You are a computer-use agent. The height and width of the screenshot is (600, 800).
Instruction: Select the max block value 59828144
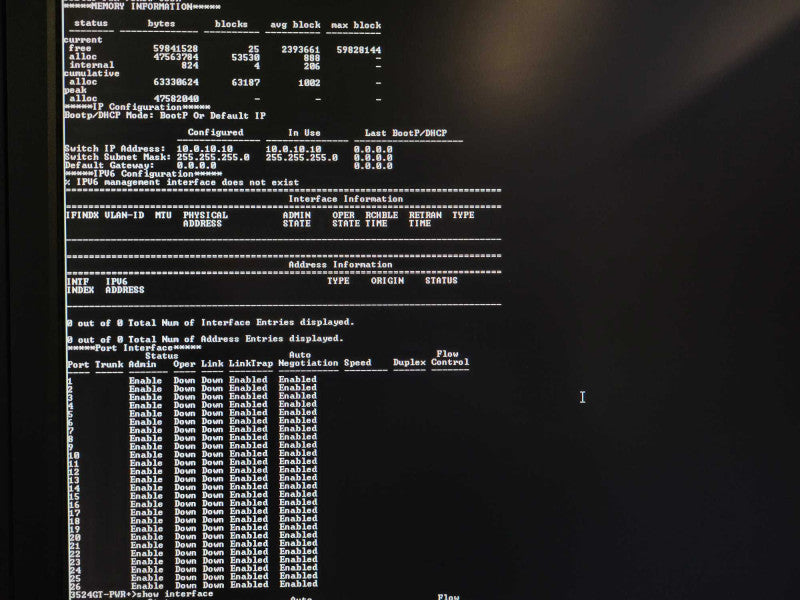click(359, 50)
